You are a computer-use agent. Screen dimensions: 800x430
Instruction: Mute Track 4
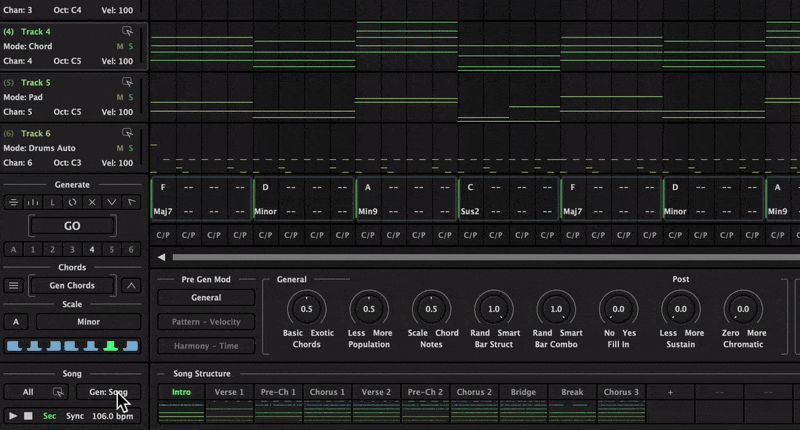120,47
